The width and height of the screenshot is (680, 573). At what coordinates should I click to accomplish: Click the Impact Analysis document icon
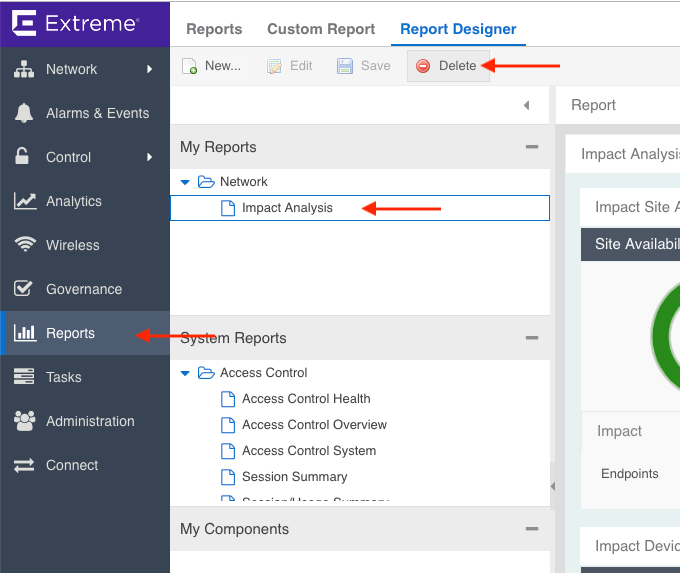(x=228, y=208)
